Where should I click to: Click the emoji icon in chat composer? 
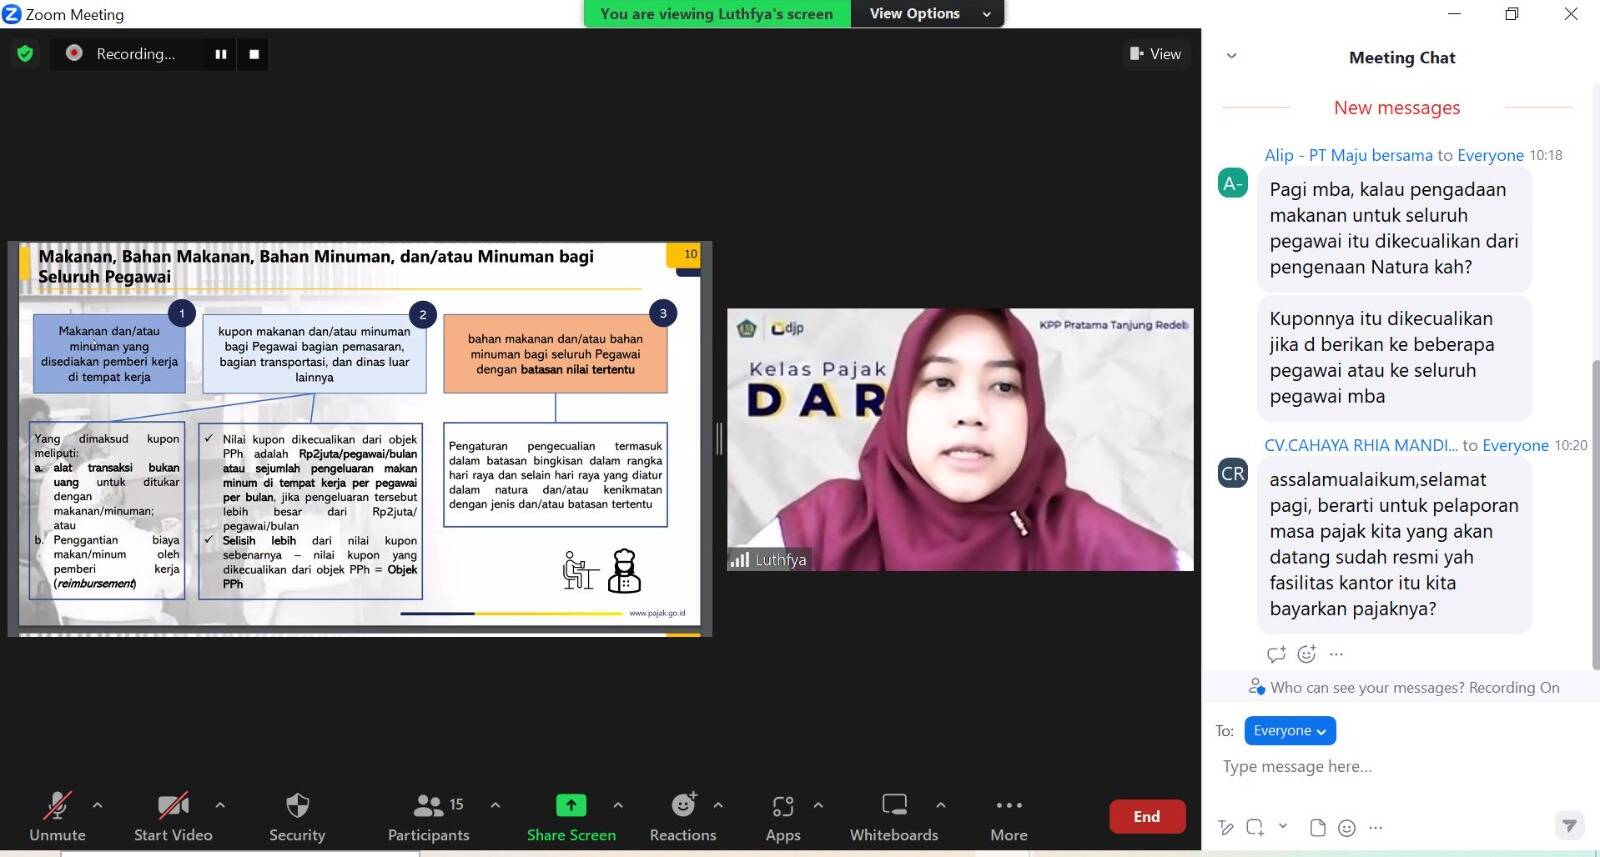(x=1347, y=827)
